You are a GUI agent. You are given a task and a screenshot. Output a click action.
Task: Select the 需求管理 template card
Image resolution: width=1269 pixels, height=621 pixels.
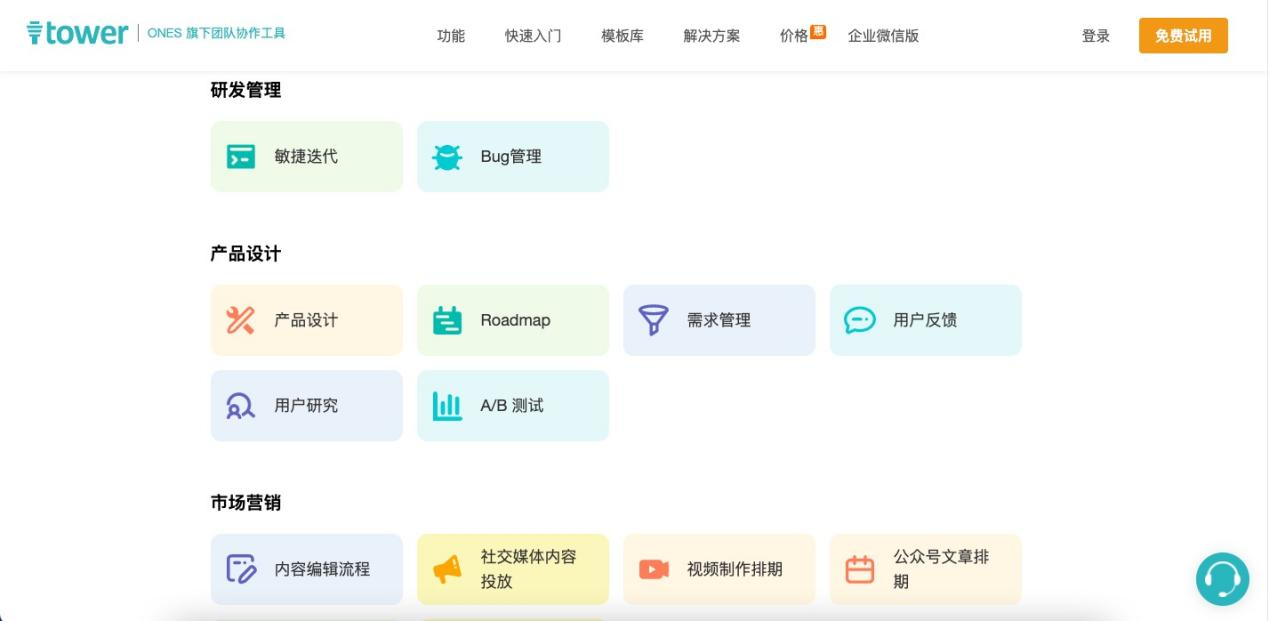click(x=719, y=320)
